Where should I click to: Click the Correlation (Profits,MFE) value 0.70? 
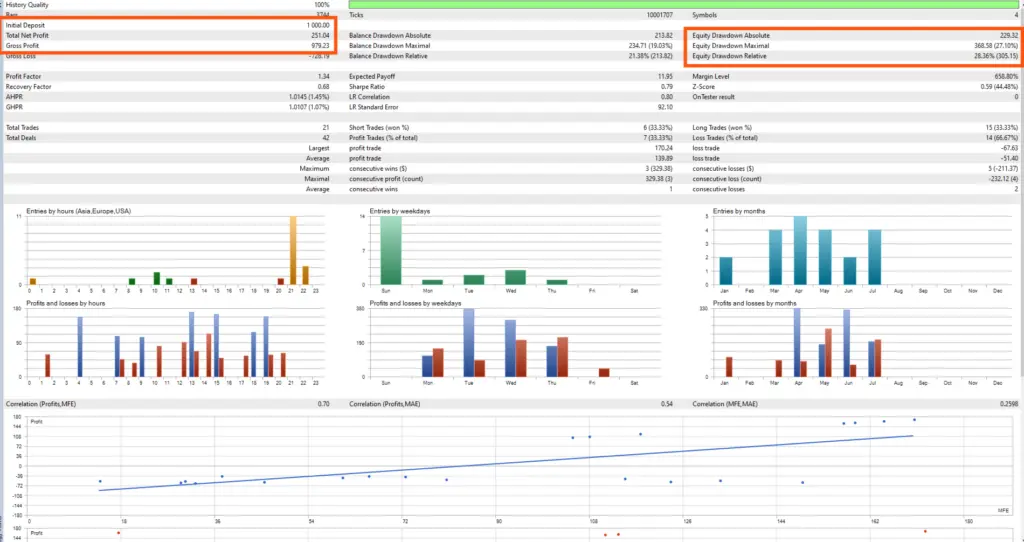[323, 404]
